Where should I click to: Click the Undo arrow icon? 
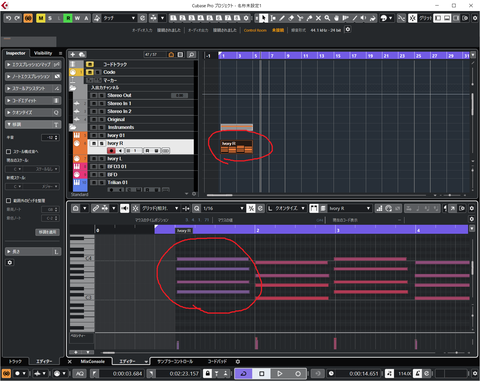coord(9,18)
